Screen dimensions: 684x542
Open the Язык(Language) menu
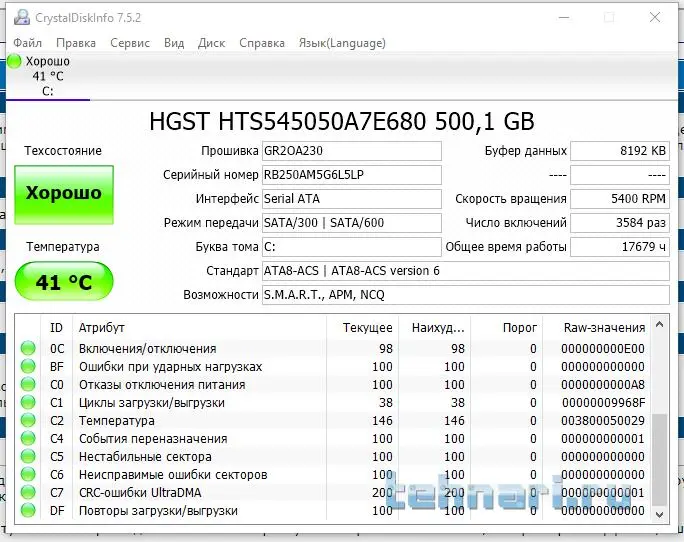[342, 43]
